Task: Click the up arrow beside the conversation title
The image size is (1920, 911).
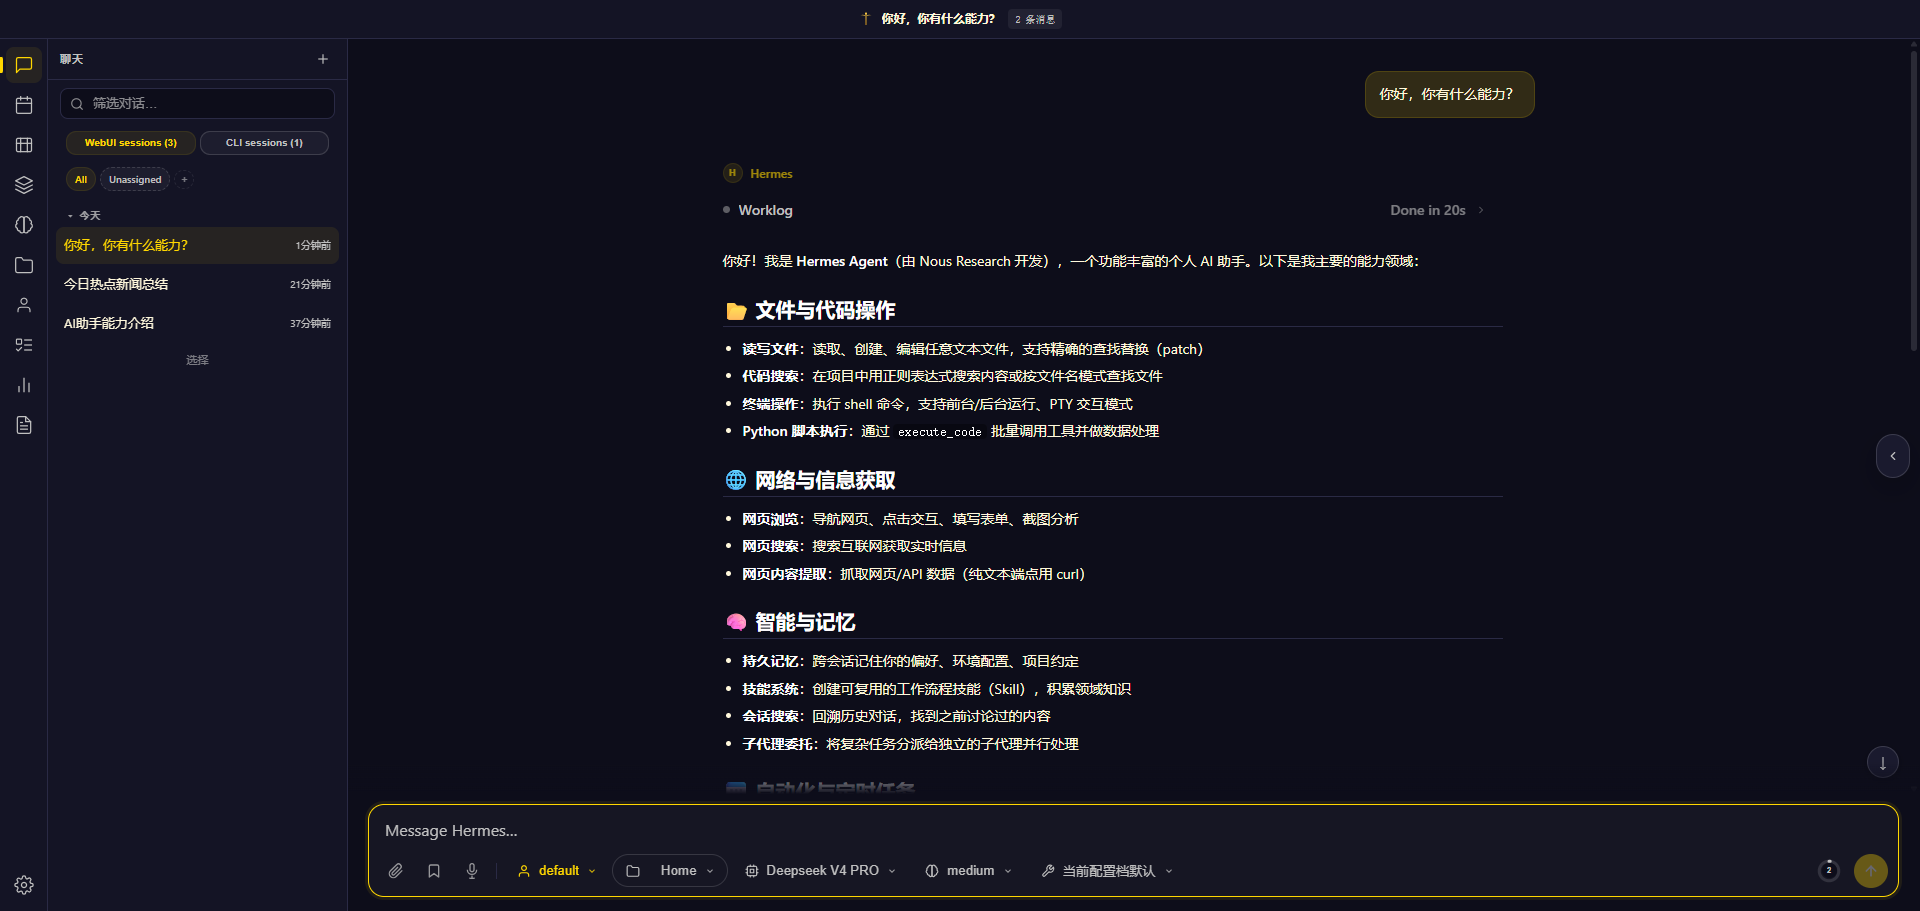Action: (x=866, y=19)
